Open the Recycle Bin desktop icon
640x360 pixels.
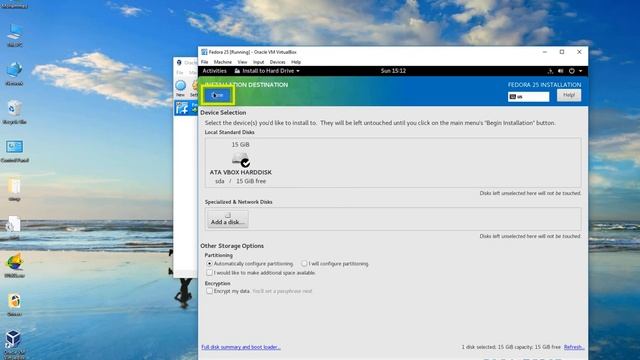click(x=15, y=112)
